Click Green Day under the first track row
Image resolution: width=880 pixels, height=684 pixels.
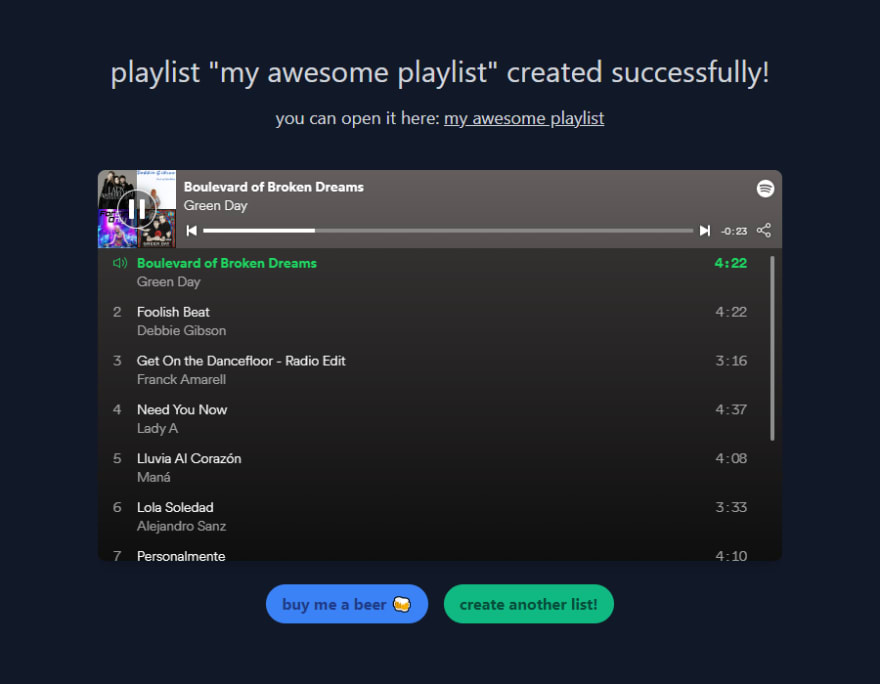point(168,282)
